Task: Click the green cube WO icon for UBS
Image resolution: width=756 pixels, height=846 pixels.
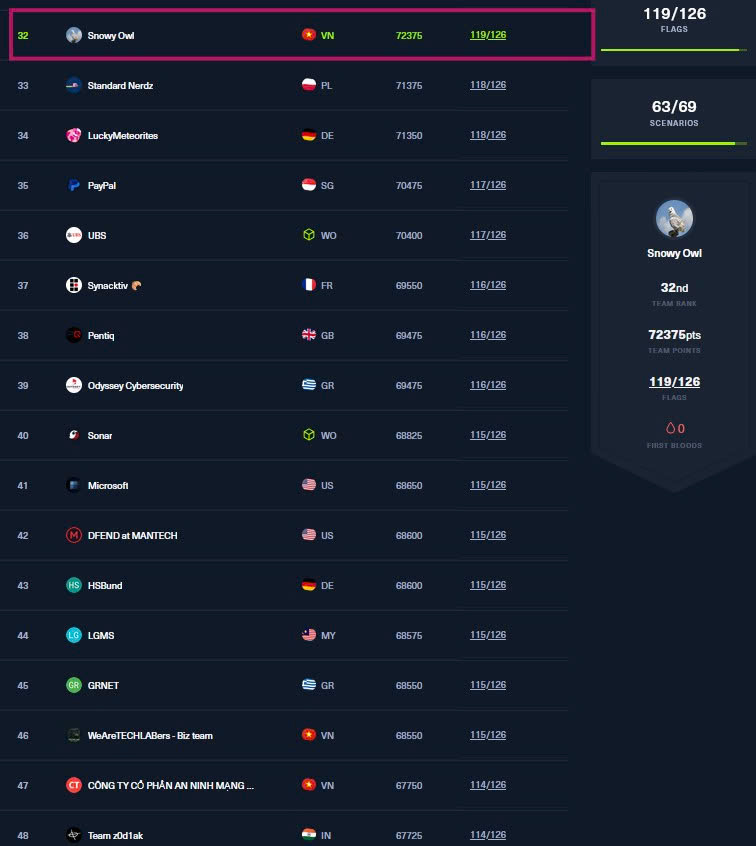Action: pyautogui.click(x=309, y=235)
